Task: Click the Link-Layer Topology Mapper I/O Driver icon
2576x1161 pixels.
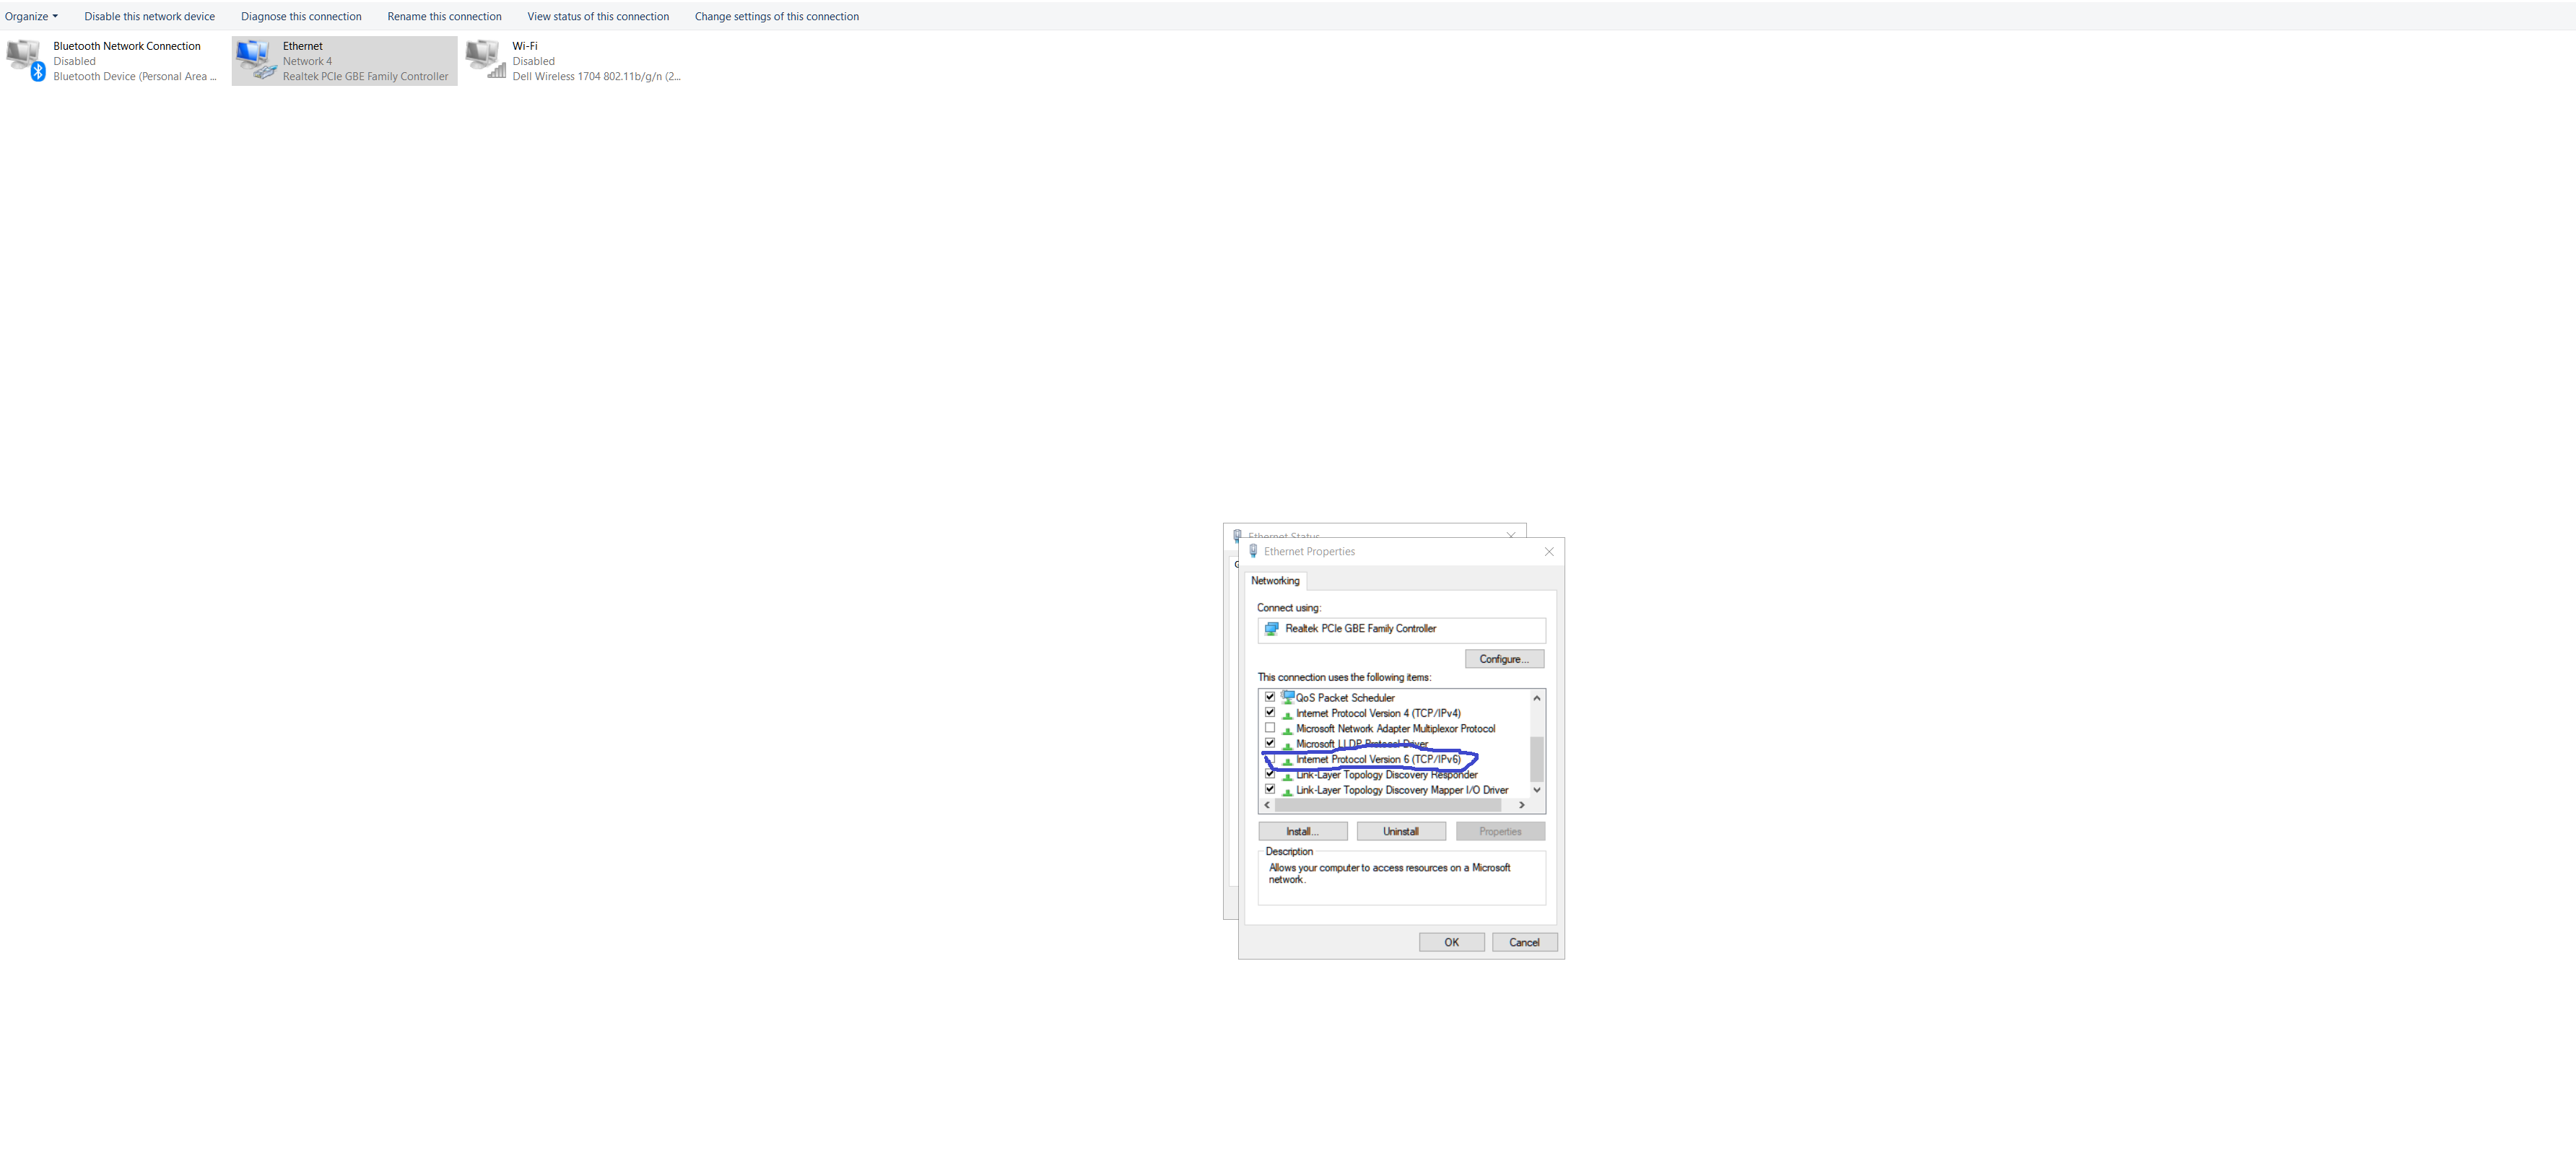Action: coord(1287,791)
